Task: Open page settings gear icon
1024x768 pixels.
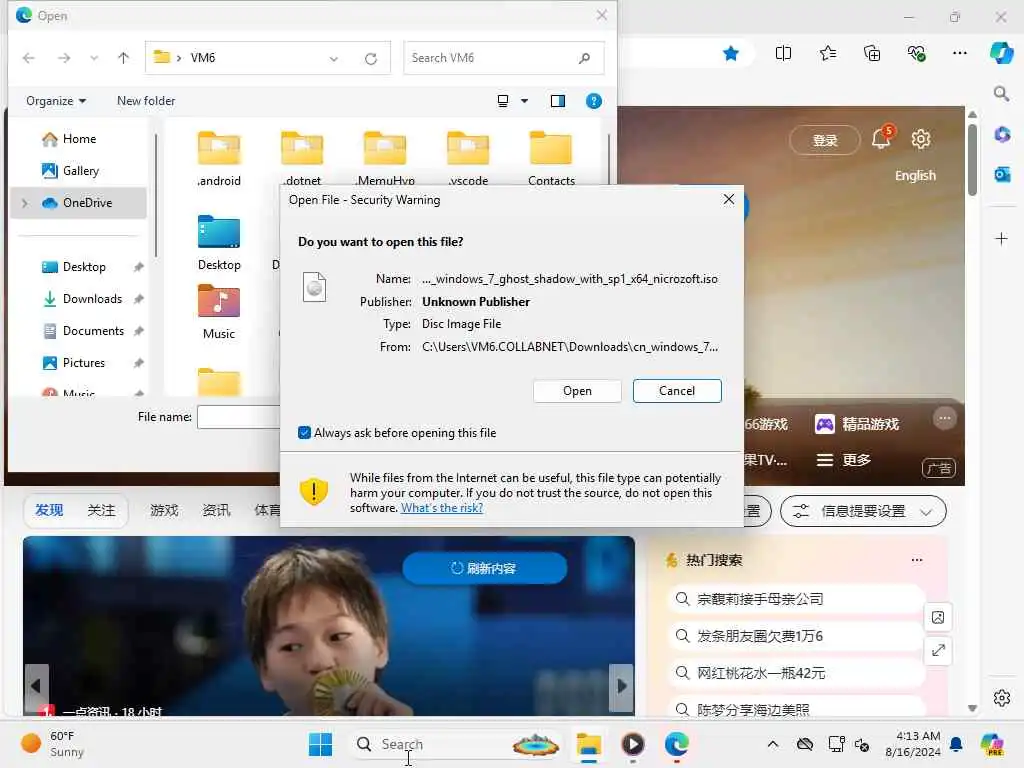Action: point(921,139)
